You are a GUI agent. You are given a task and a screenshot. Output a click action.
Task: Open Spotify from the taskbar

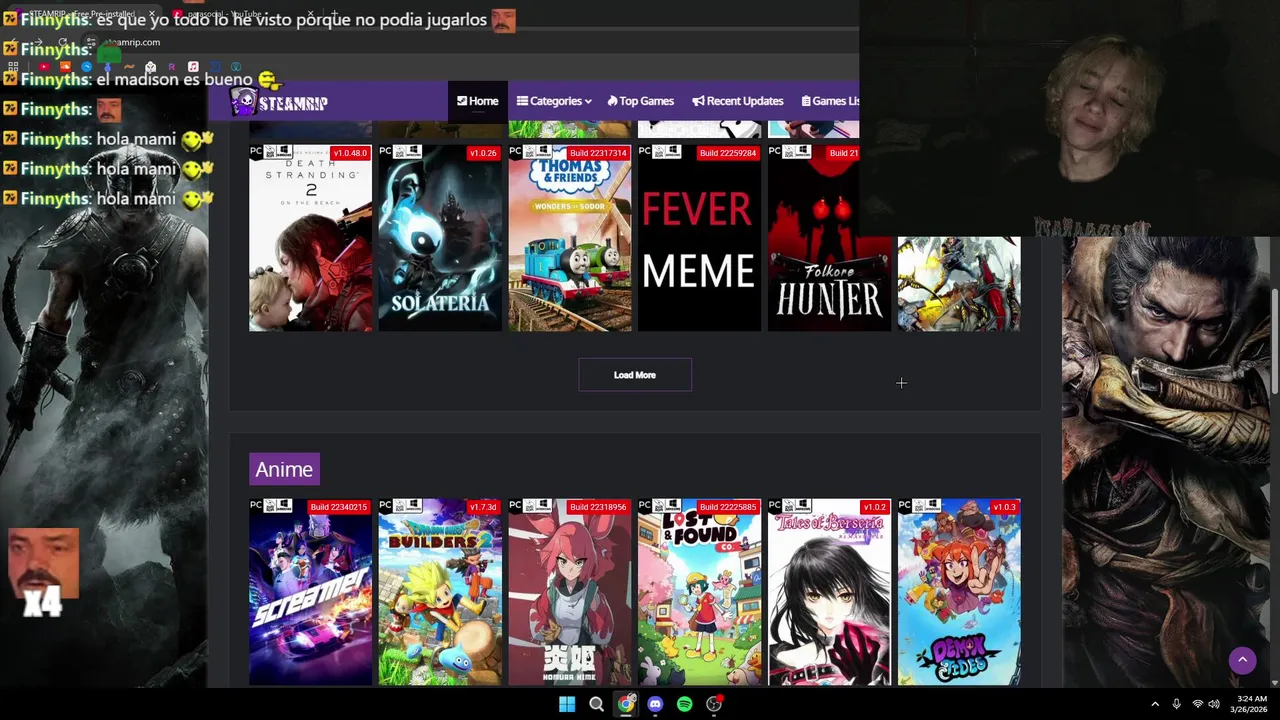coord(684,704)
